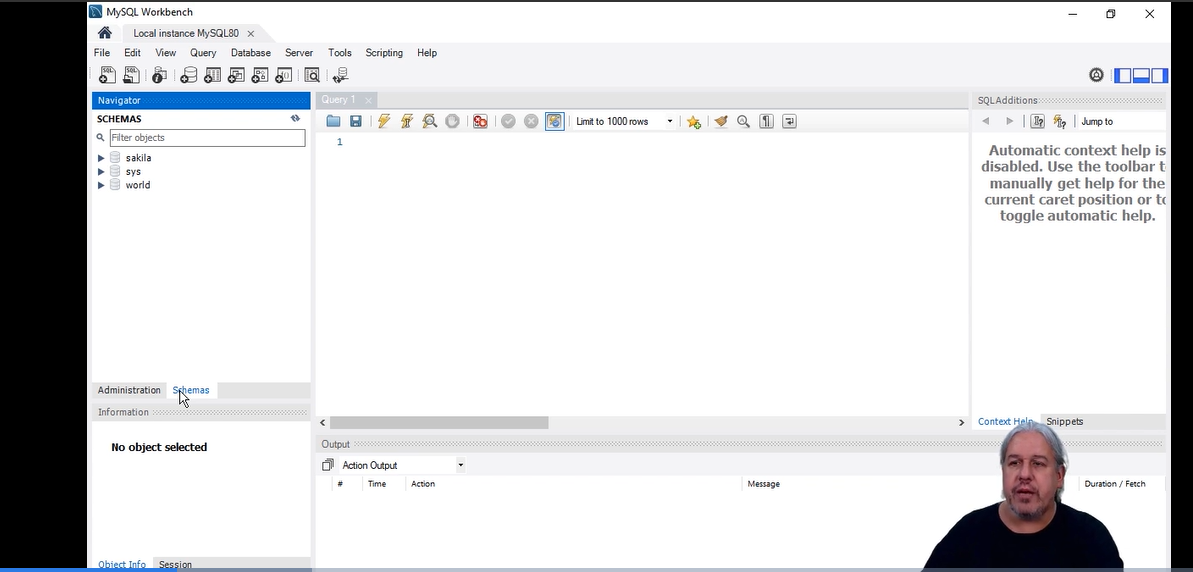Search table data icon in main toolbar
Viewport: 1193px width, 572px height.
312,75
